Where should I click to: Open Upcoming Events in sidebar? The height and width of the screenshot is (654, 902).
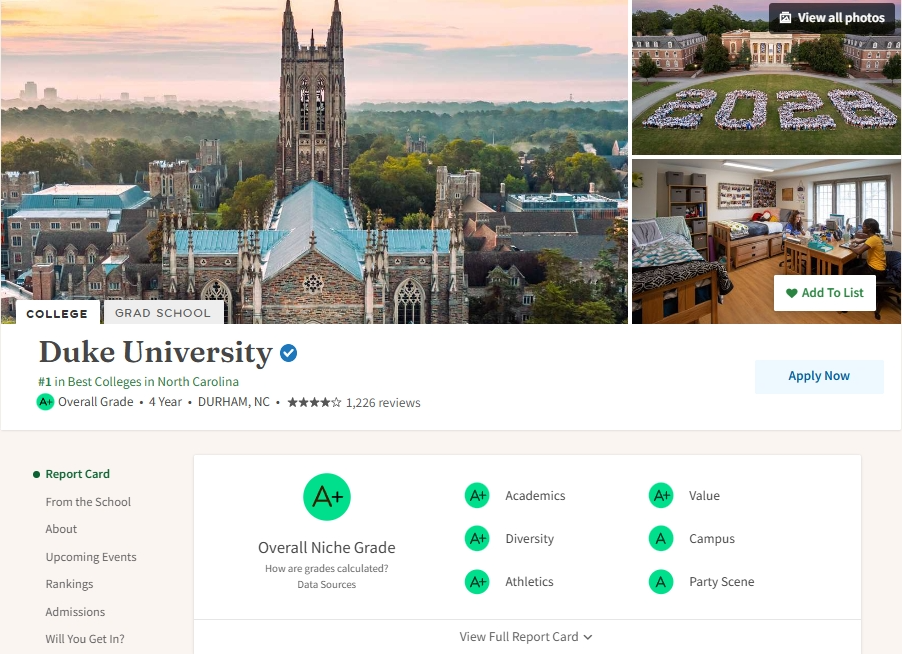[x=91, y=557]
